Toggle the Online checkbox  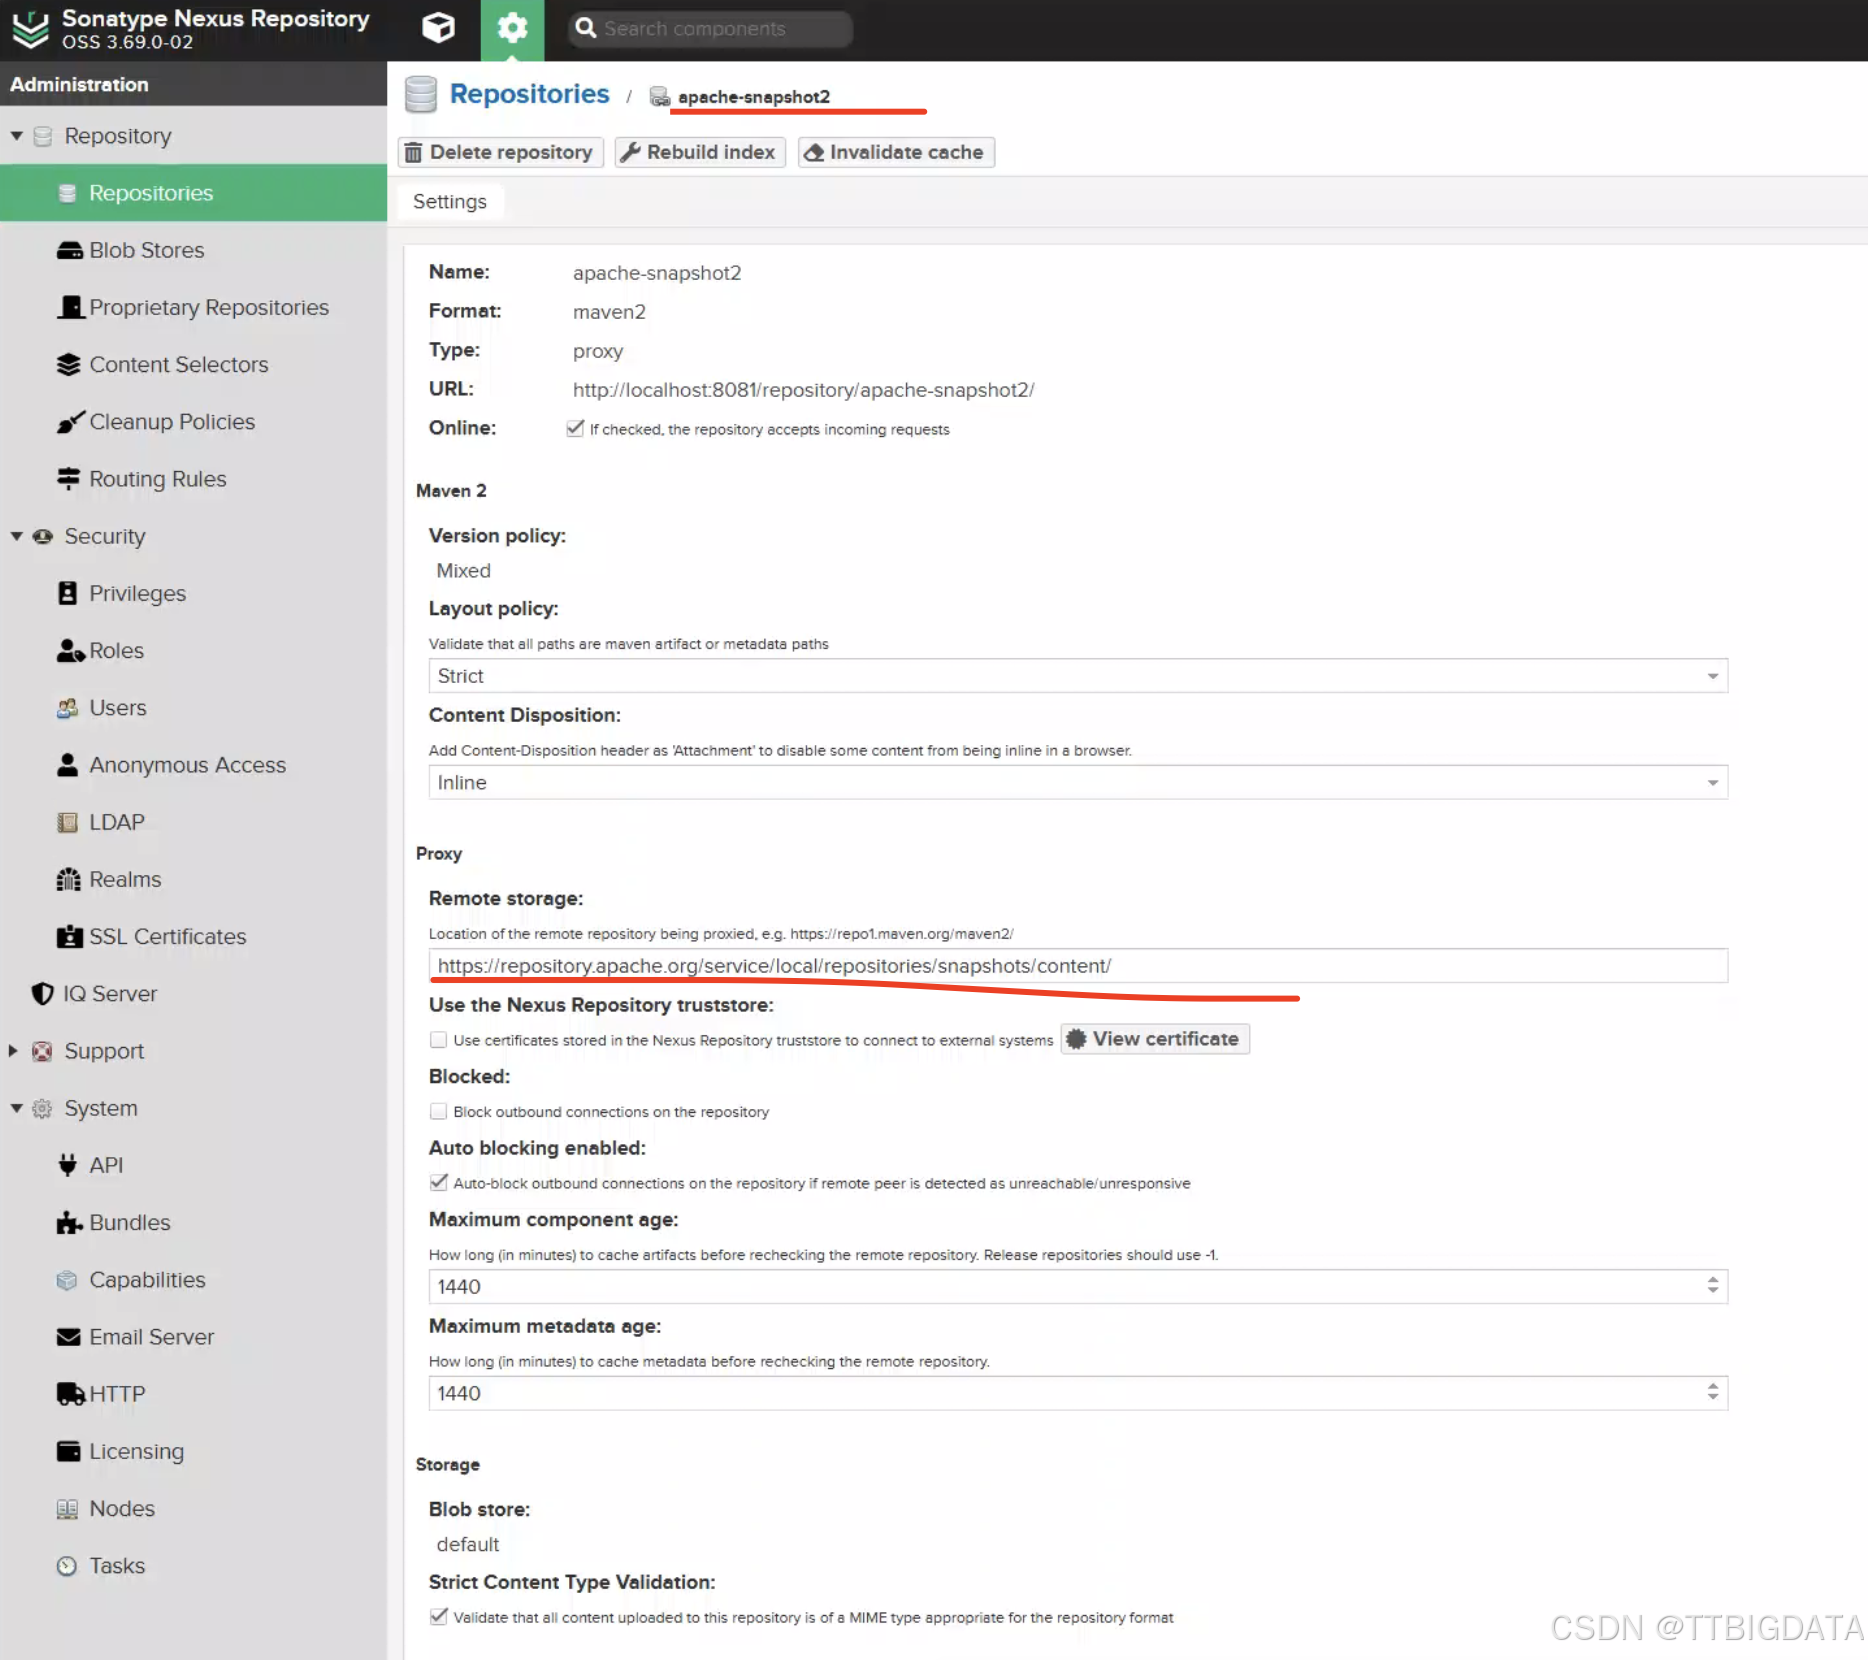(575, 429)
